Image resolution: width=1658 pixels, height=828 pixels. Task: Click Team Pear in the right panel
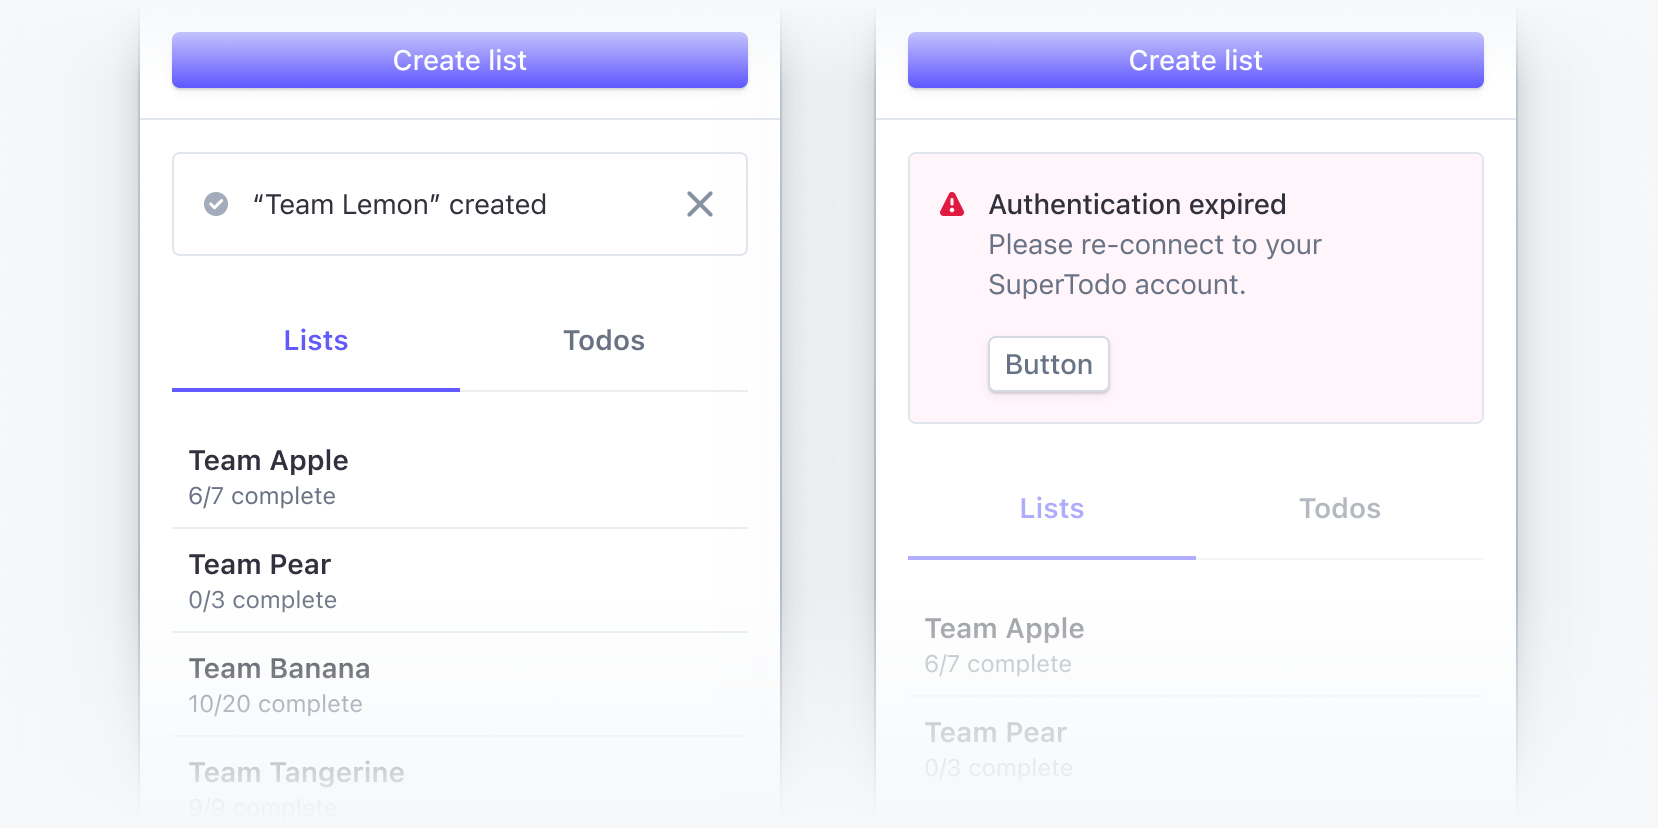point(995,732)
